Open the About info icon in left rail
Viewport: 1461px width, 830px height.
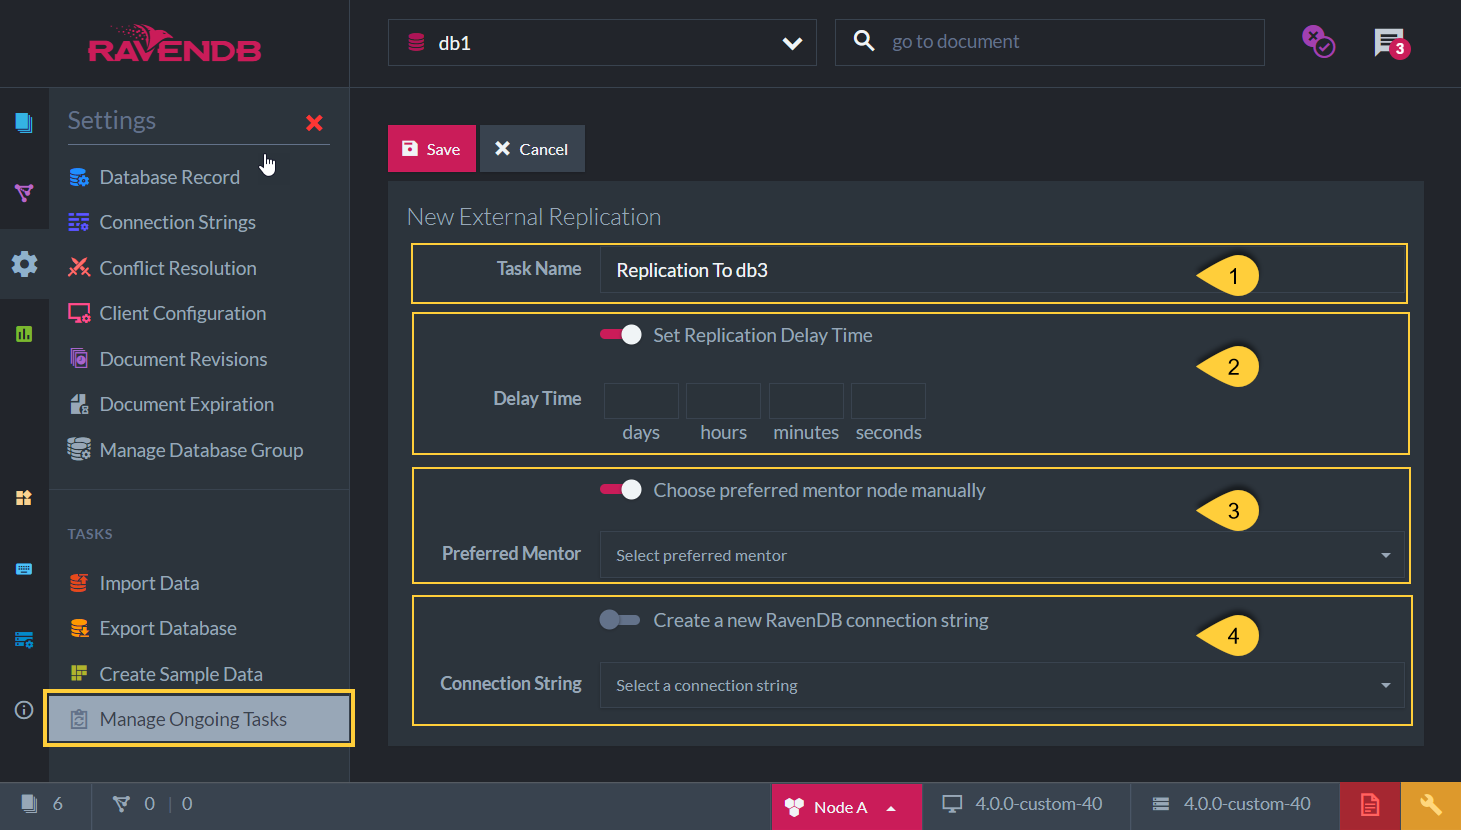tap(24, 710)
